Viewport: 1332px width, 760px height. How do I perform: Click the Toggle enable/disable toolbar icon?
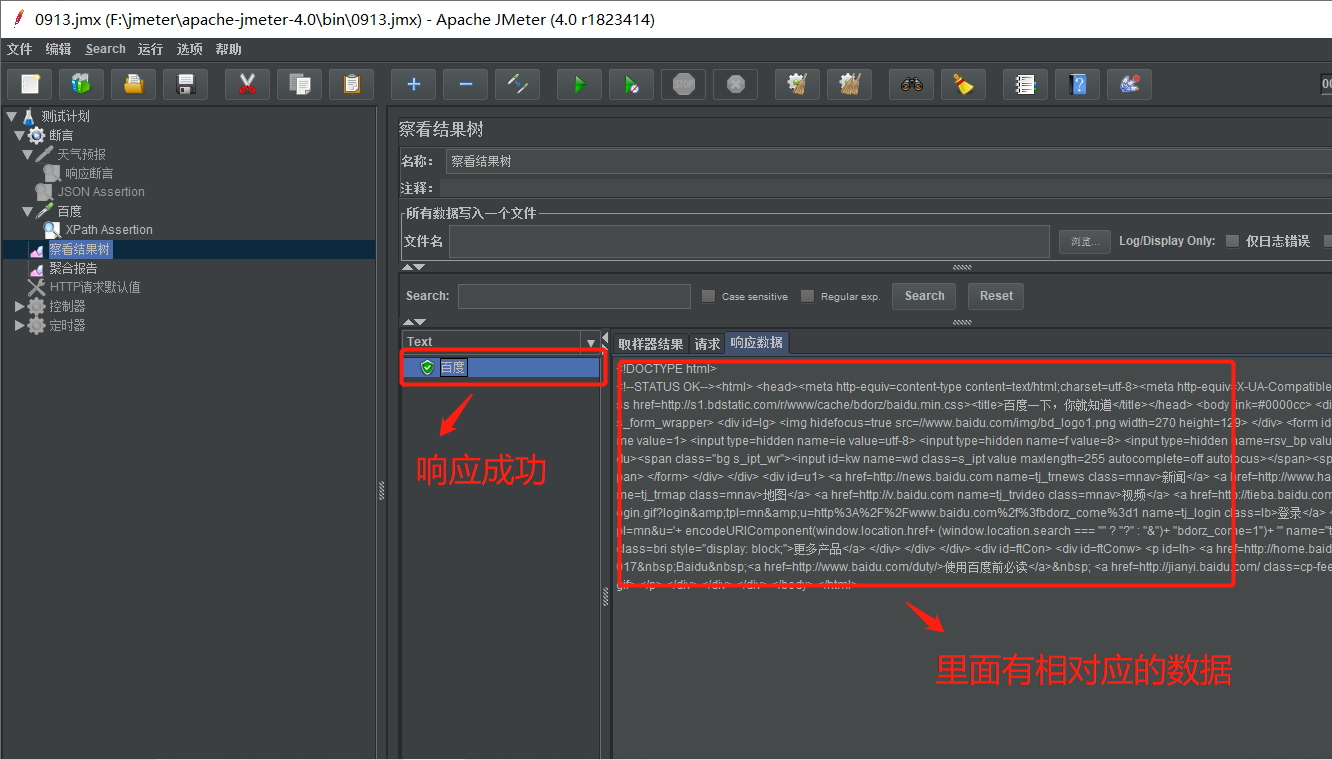[517, 84]
